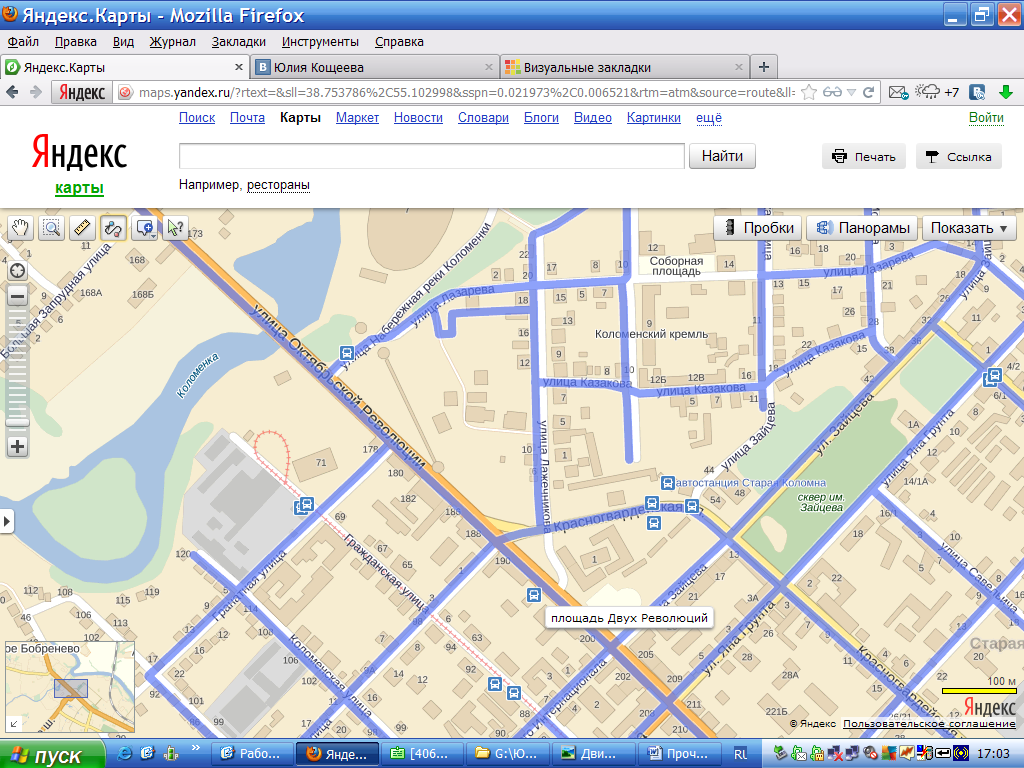
Task: Open the Файл menu
Action: pyautogui.click(x=23, y=42)
